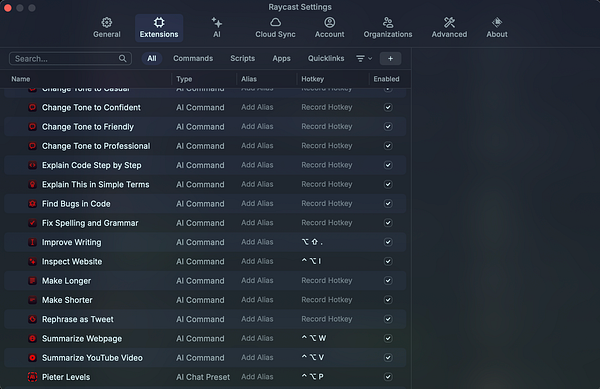This screenshot has height=389, width=600.
Task: Add alias for Pieter Levels
Action: pyautogui.click(x=257, y=377)
